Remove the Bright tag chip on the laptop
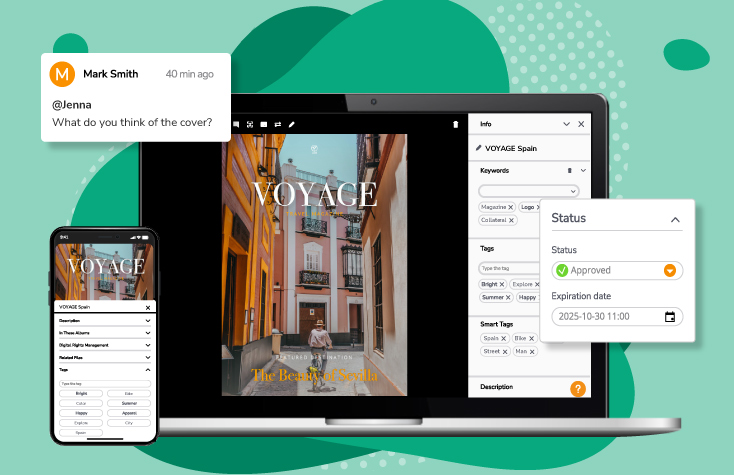 click(502, 284)
